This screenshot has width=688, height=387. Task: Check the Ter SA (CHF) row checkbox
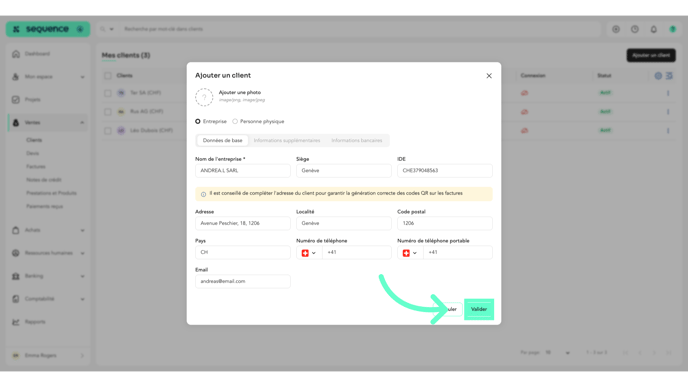(x=108, y=93)
